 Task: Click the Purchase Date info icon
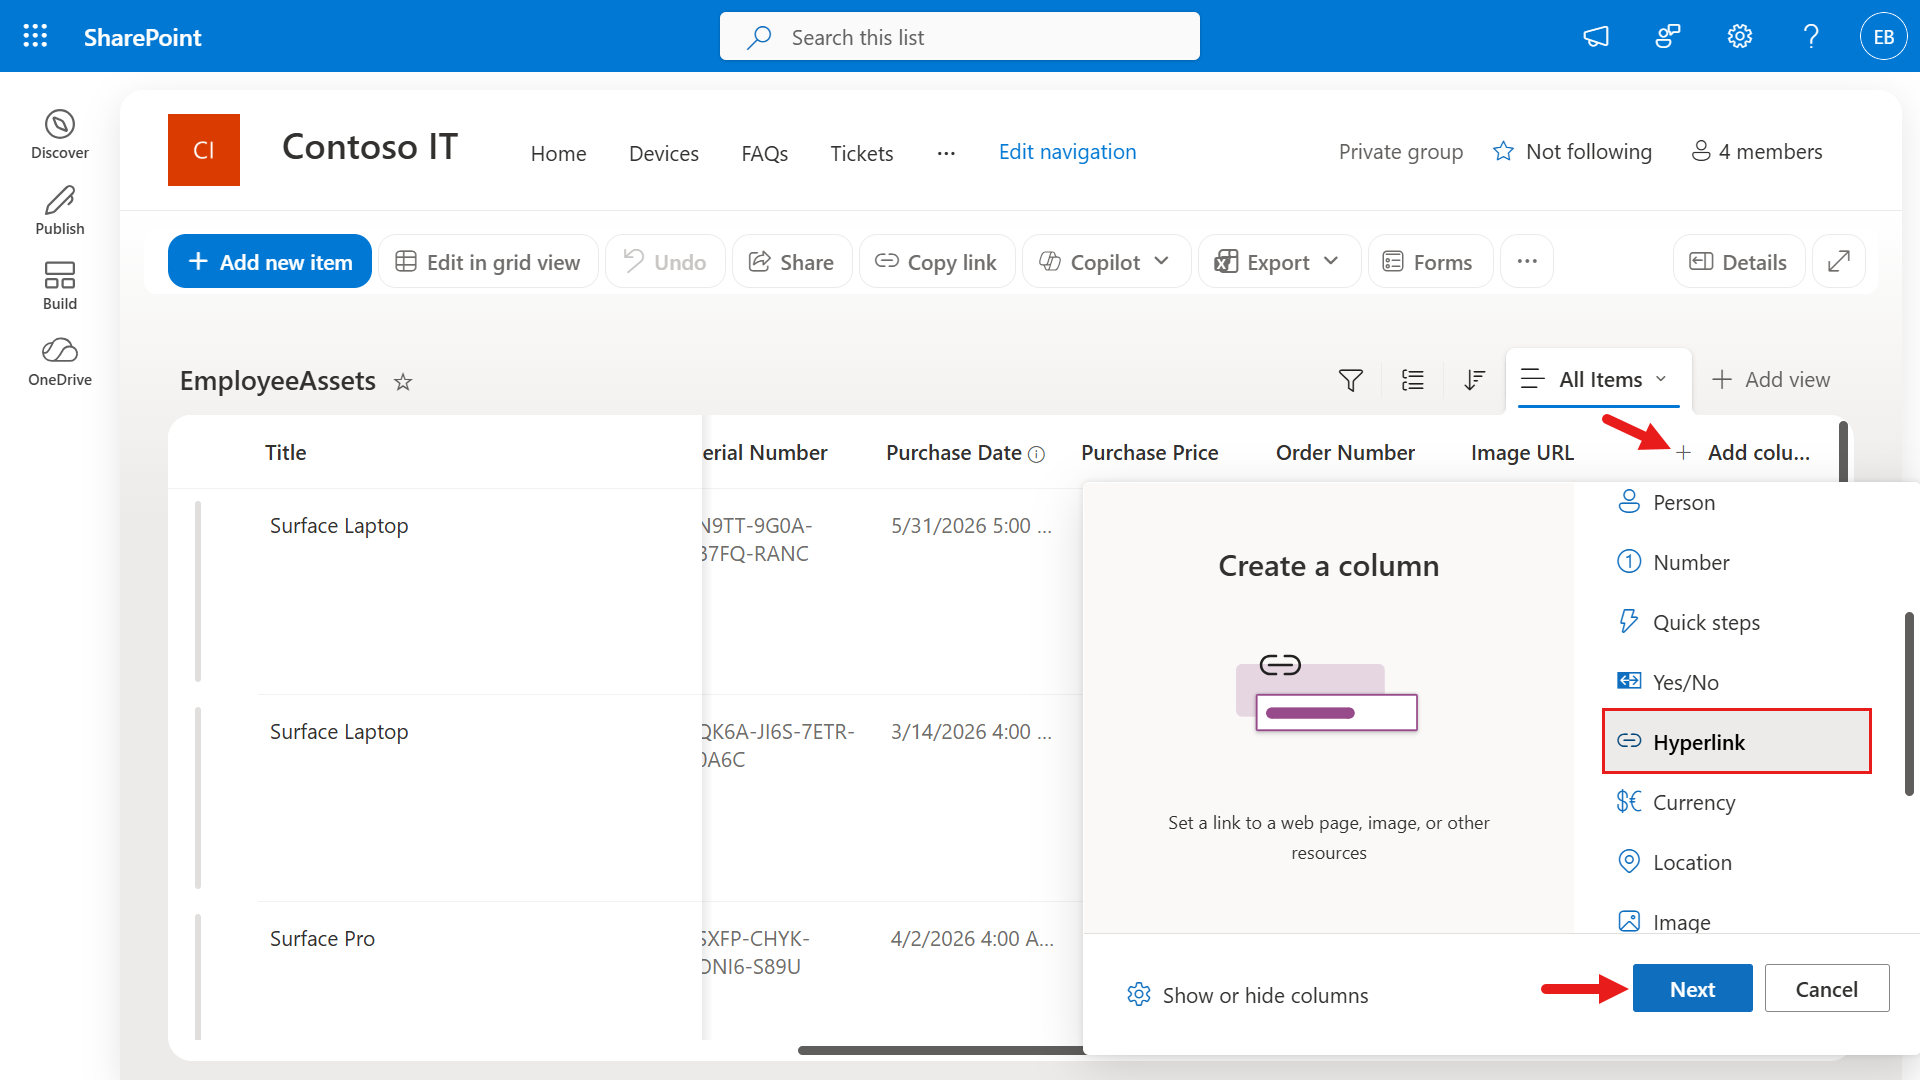point(1037,455)
